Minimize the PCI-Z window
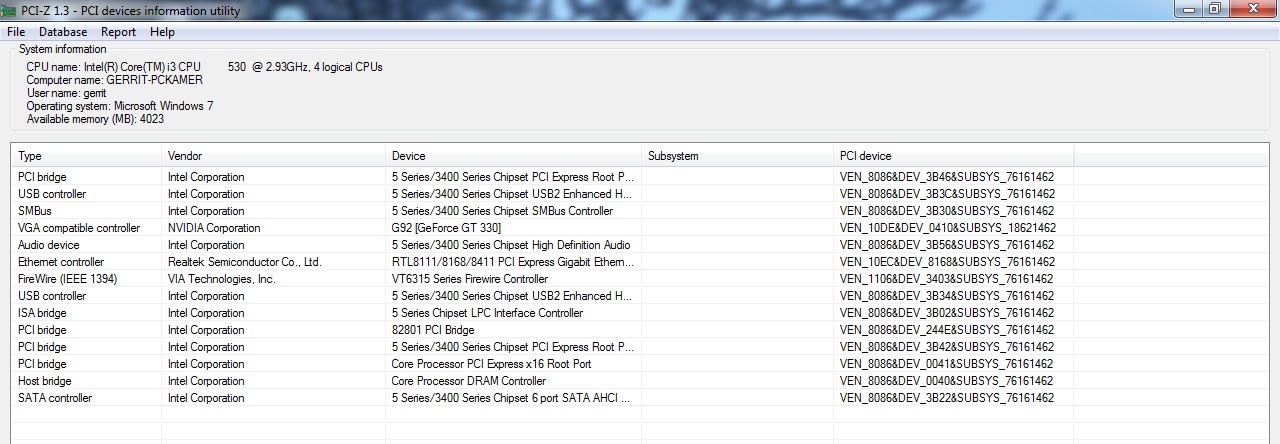Image resolution: width=1280 pixels, height=444 pixels. pos(1189,9)
